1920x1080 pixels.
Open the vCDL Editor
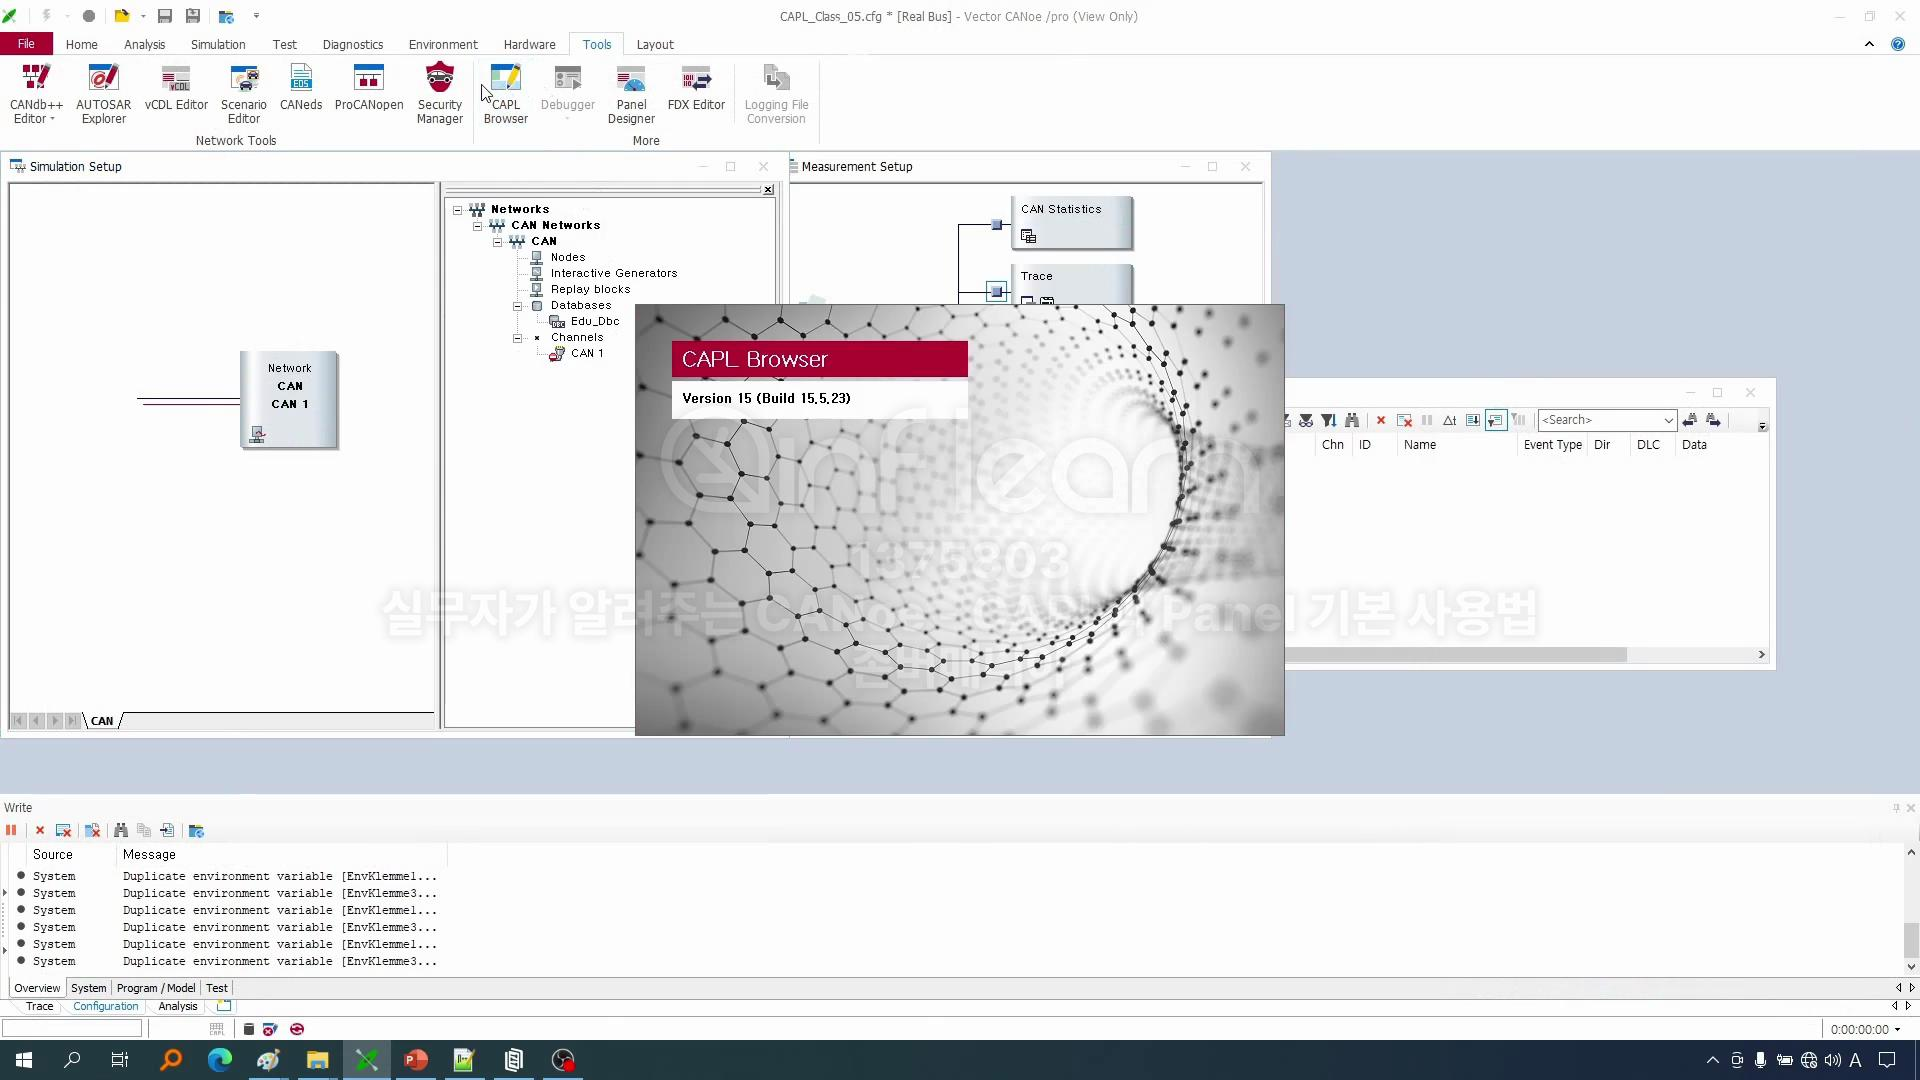(176, 88)
